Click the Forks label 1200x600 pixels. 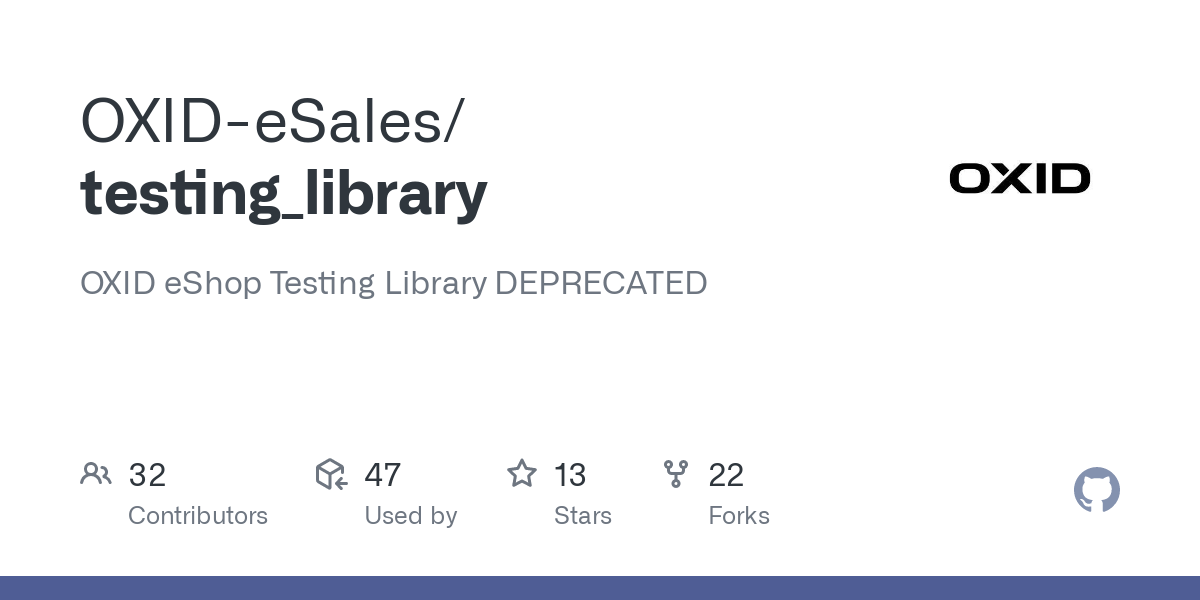(x=739, y=516)
